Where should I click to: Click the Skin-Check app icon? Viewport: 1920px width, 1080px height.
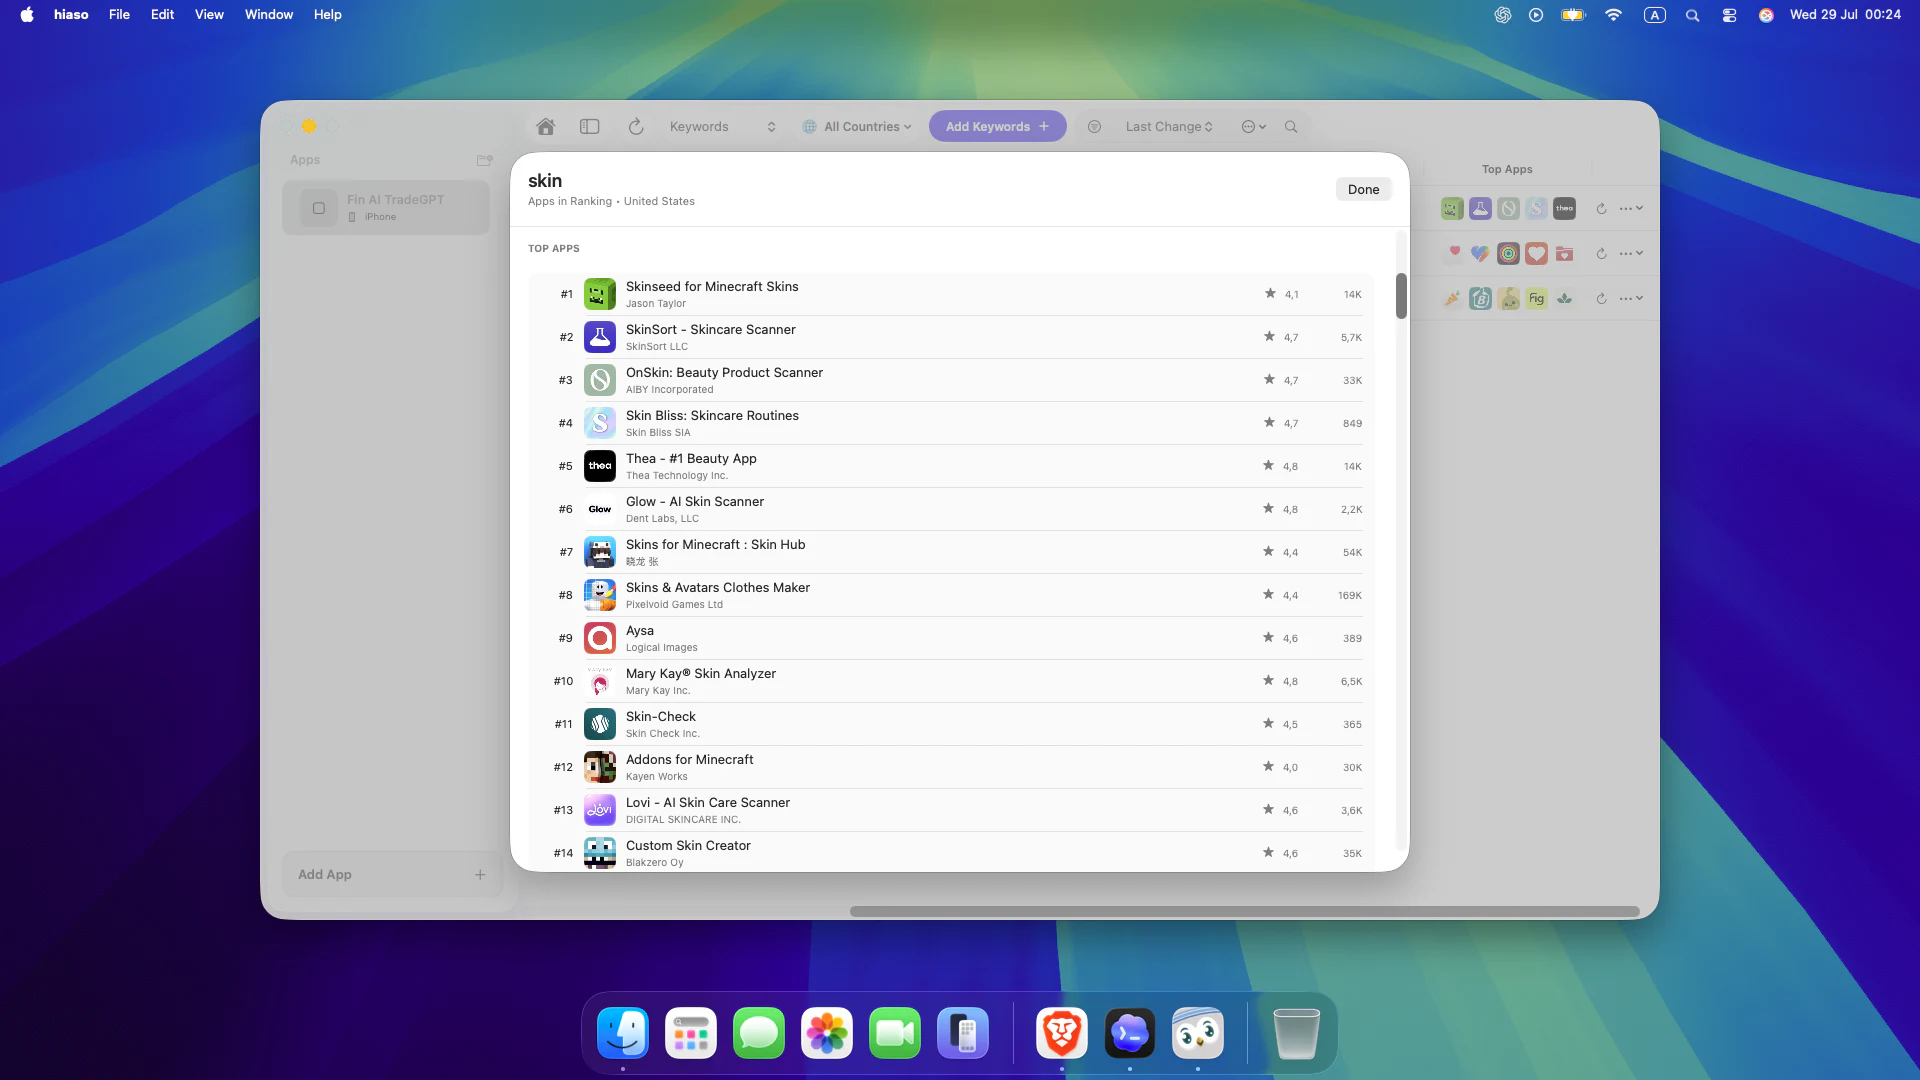click(x=600, y=725)
